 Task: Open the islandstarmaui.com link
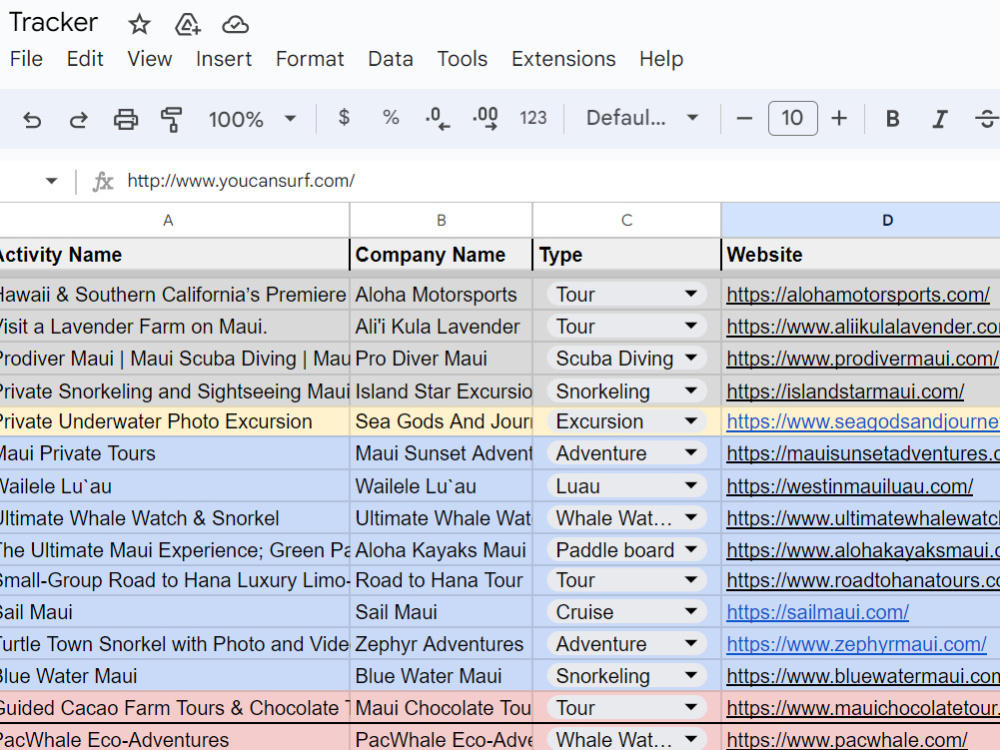[845, 391]
